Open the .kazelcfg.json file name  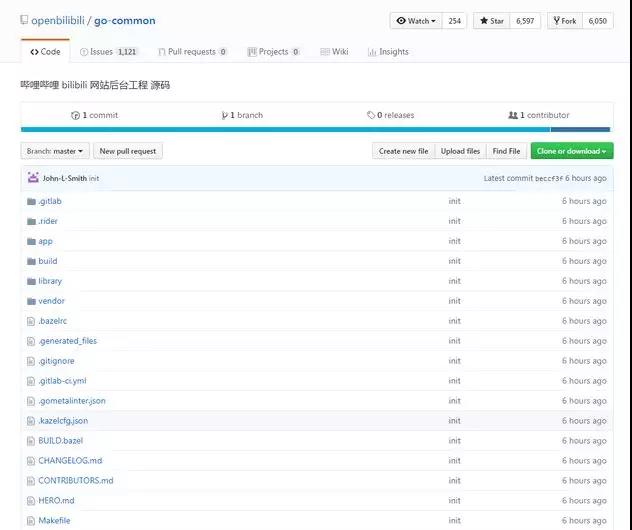63,421
